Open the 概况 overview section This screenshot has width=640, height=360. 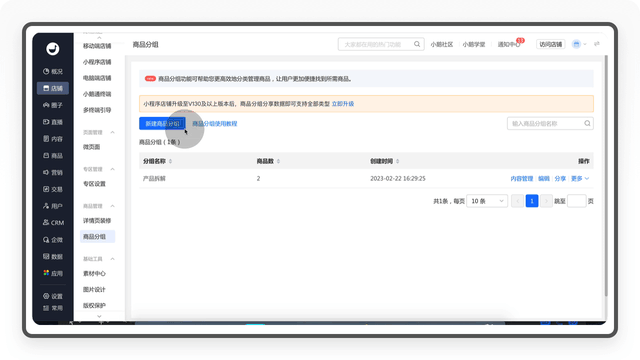(53, 71)
